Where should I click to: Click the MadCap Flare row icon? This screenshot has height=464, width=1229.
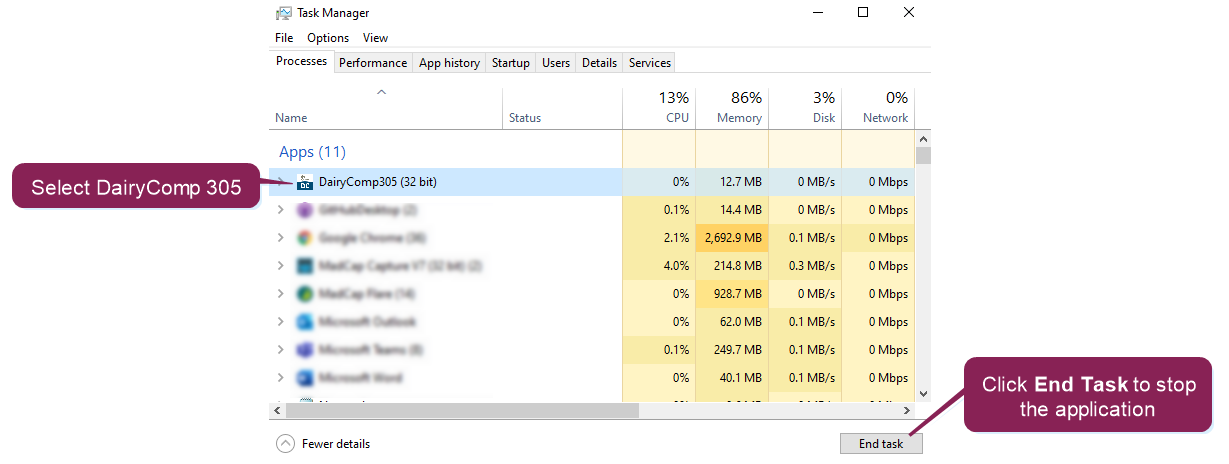[x=305, y=294]
